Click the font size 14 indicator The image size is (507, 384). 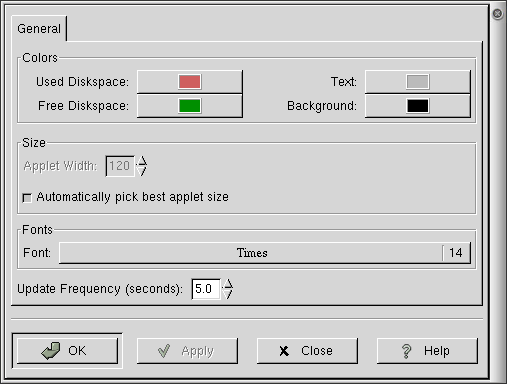(x=456, y=253)
